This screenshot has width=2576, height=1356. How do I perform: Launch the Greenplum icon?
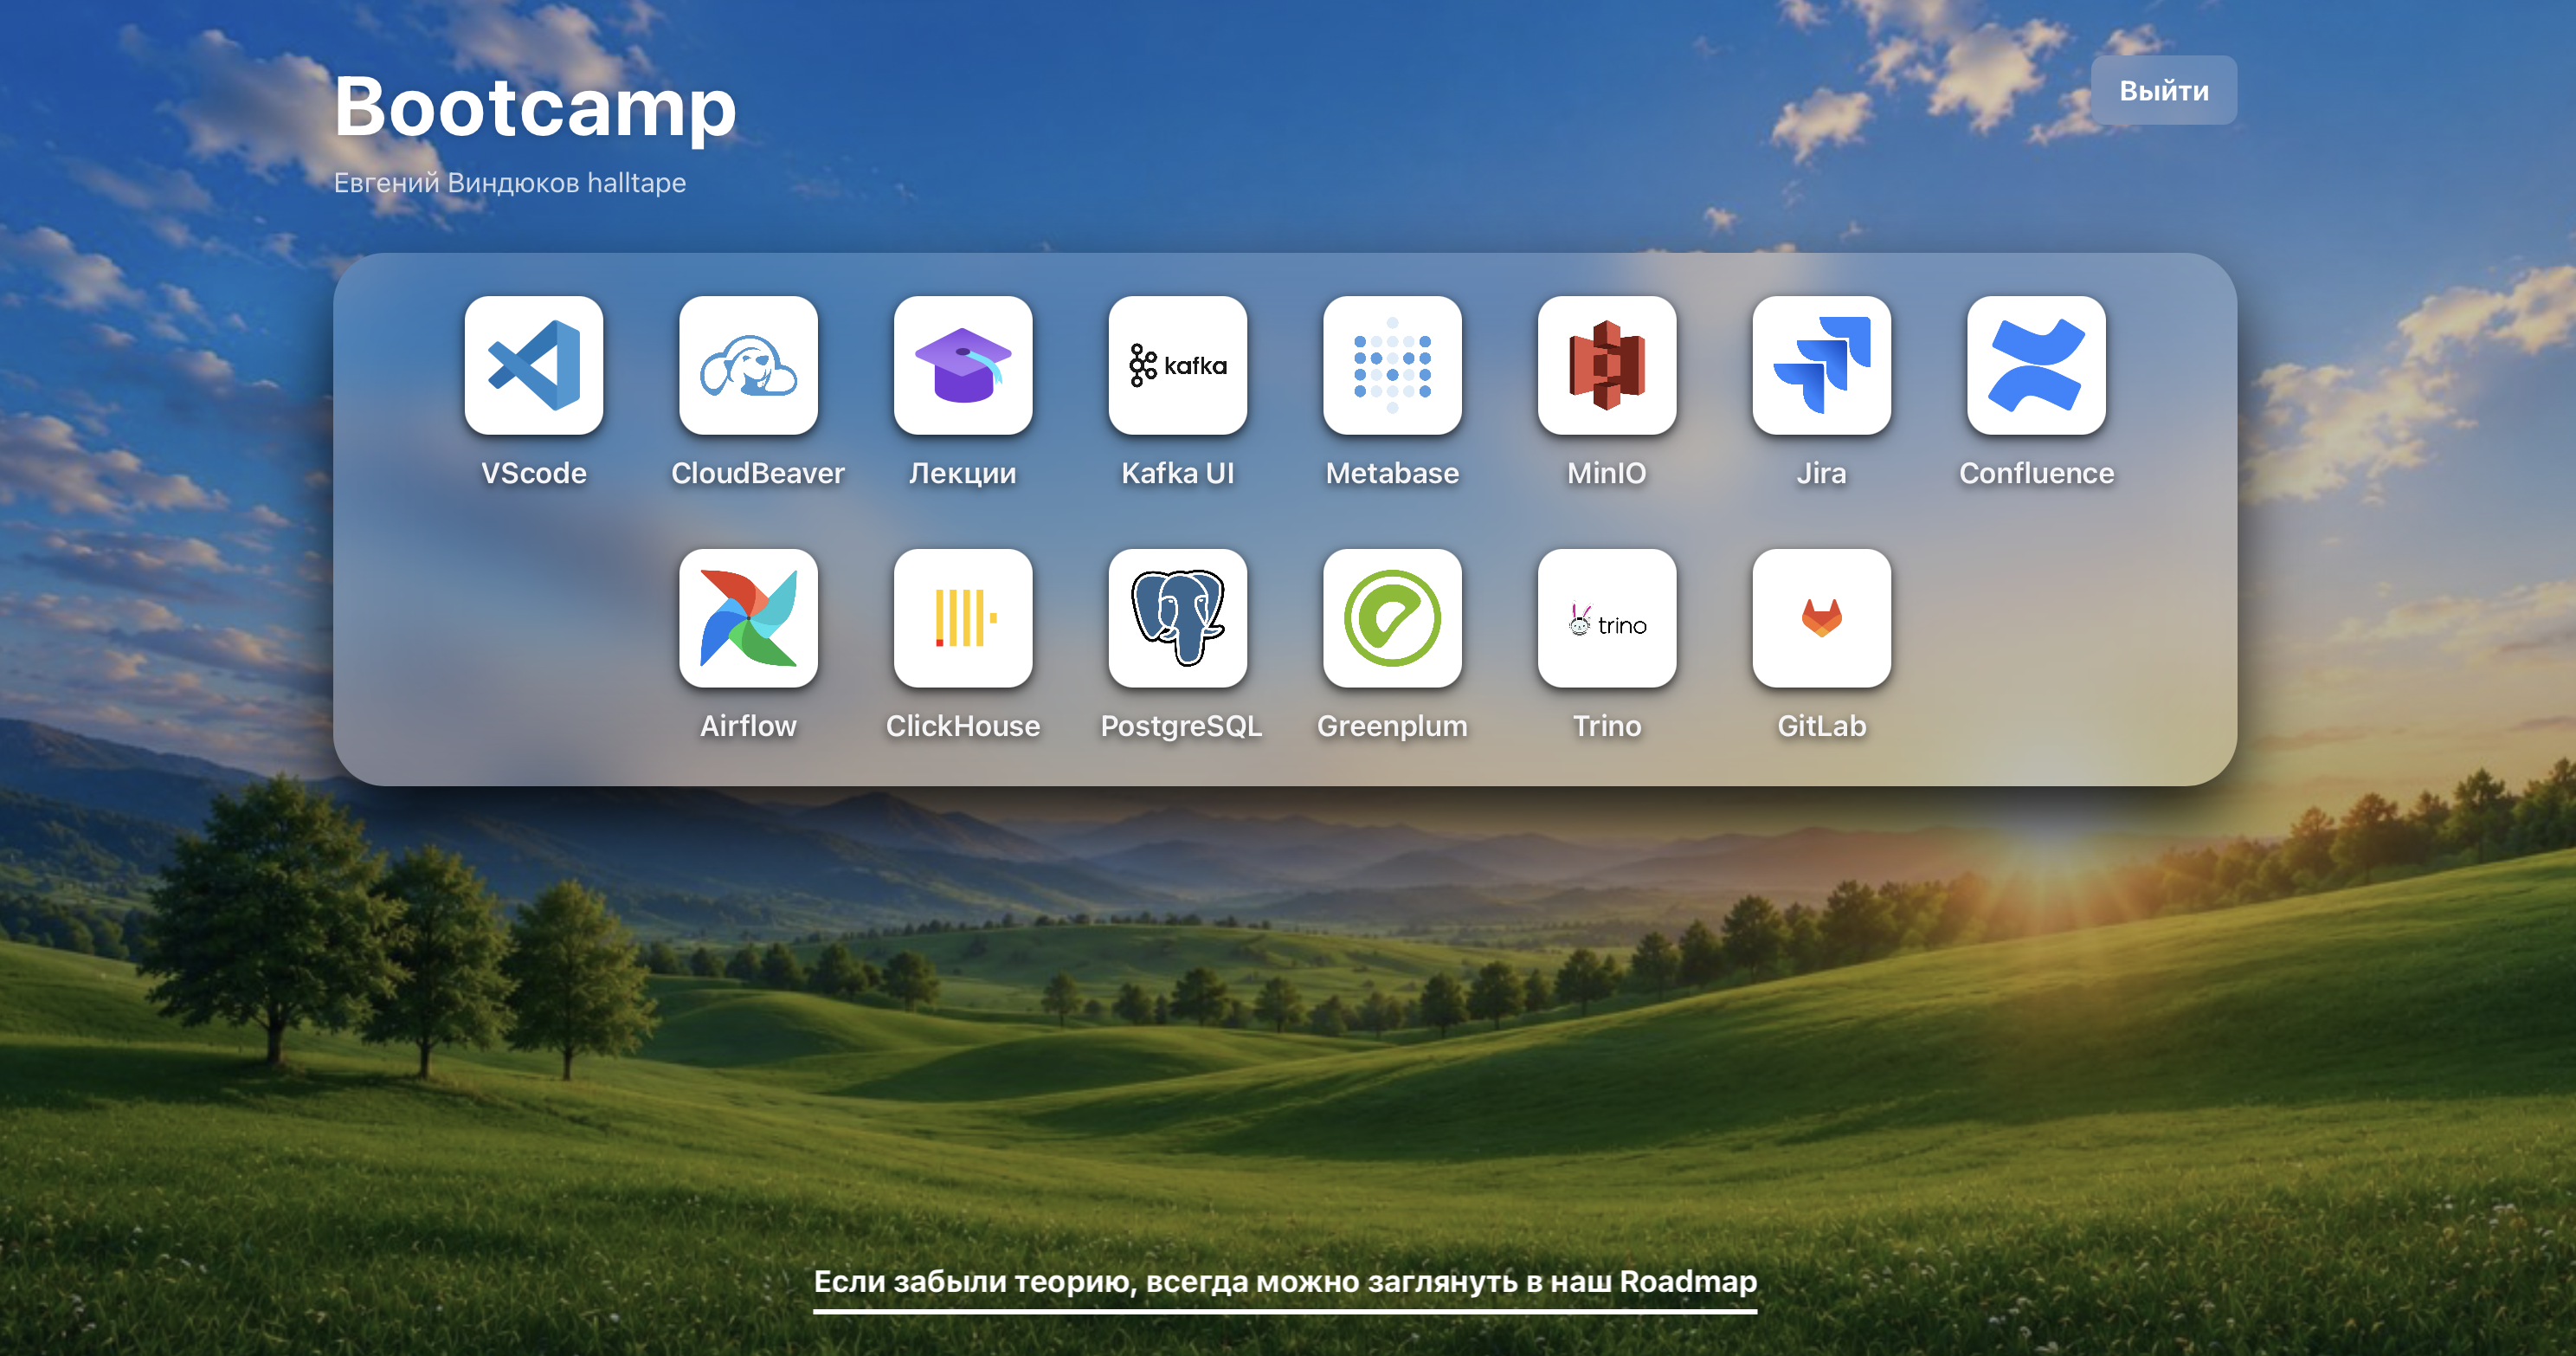tap(1392, 618)
